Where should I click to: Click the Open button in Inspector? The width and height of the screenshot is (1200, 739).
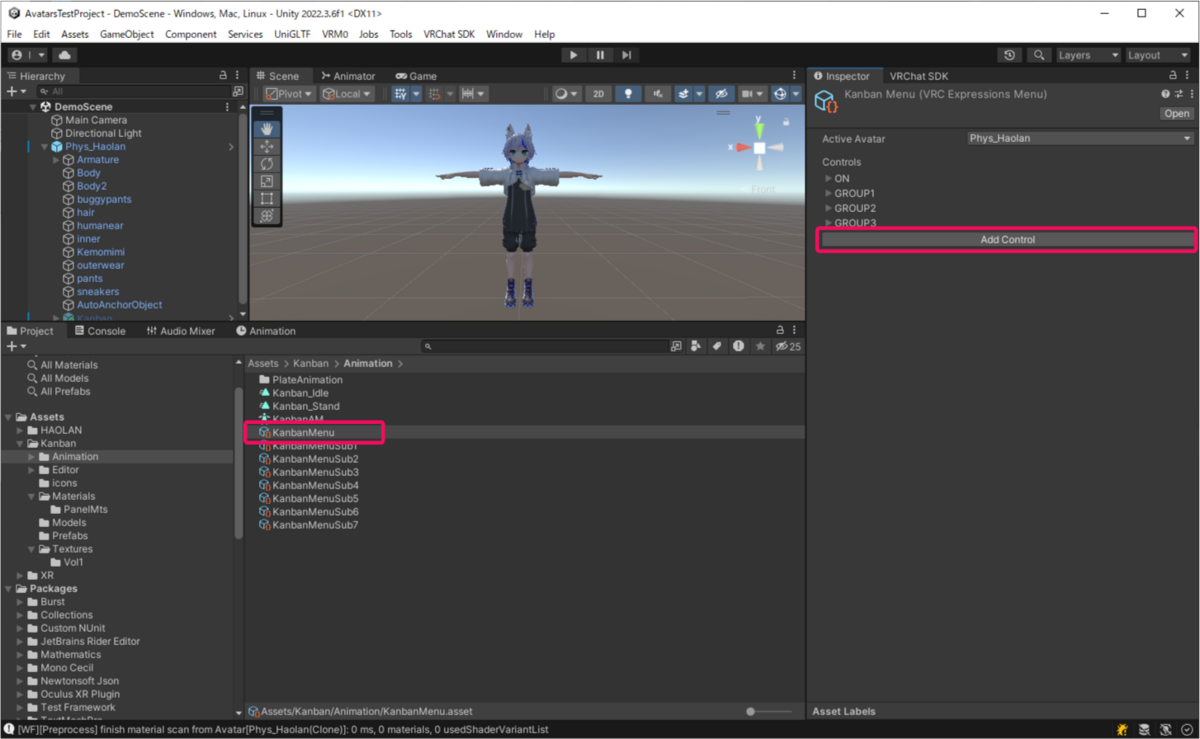[x=1177, y=114]
